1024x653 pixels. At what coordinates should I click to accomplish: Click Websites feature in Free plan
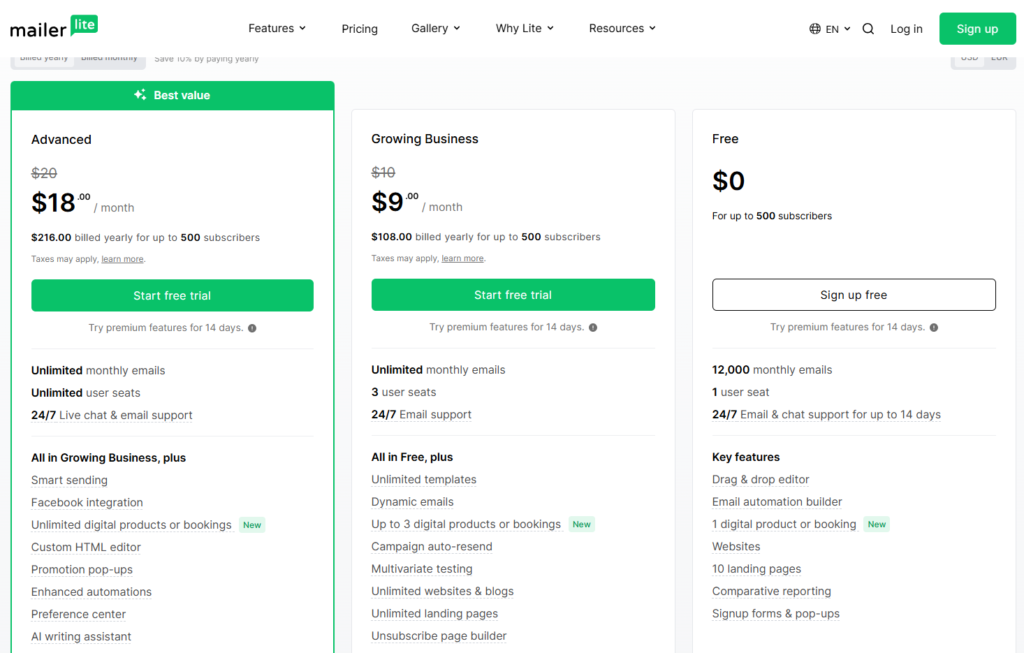pyautogui.click(x=736, y=547)
